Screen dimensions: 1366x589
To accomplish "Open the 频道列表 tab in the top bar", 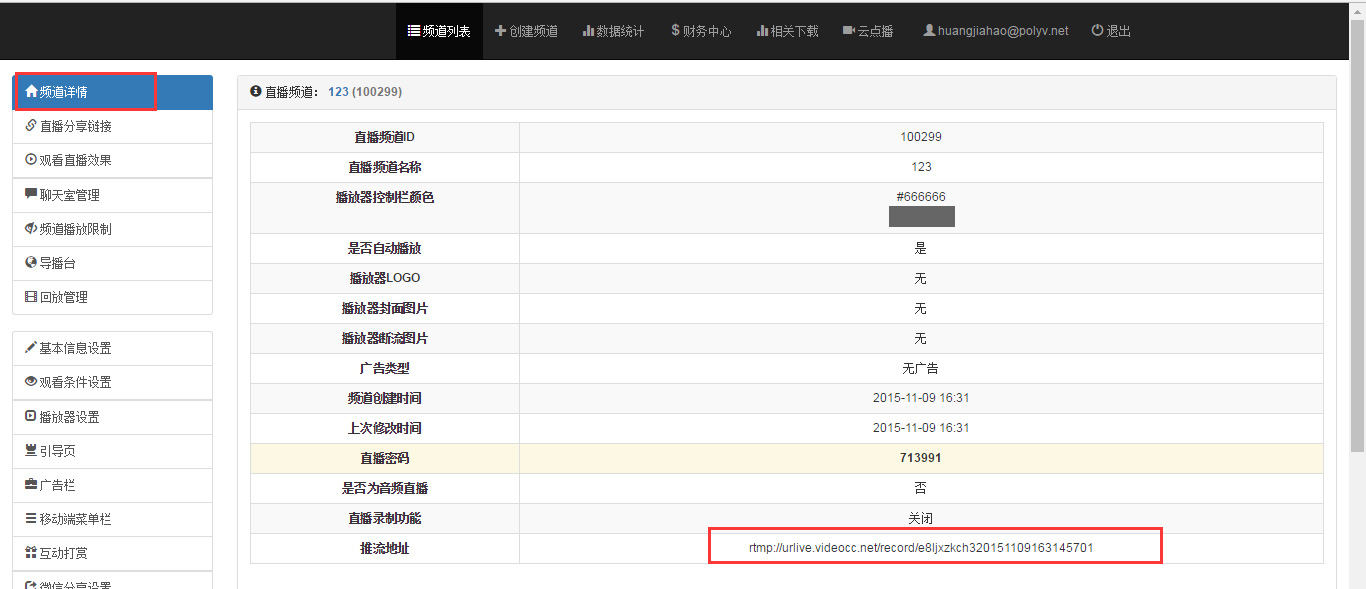I will pyautogui.click(x=439, y=31).
